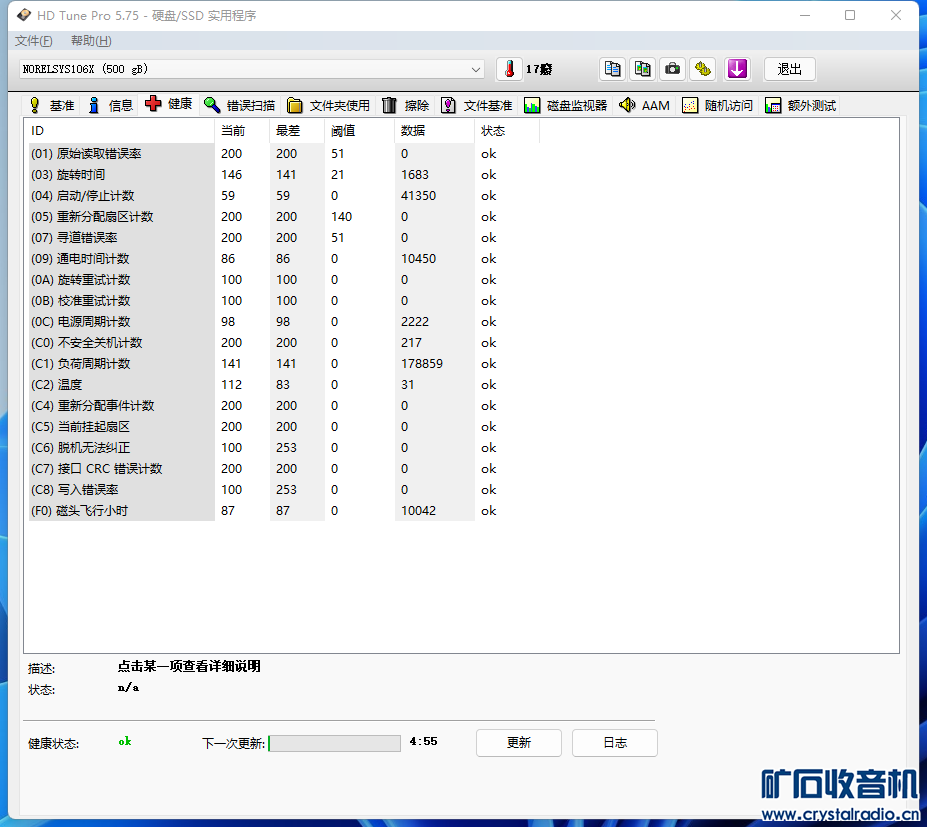Select the (C0) 不安全关机计数 row
Screen dimensions: 927x827
284,342
